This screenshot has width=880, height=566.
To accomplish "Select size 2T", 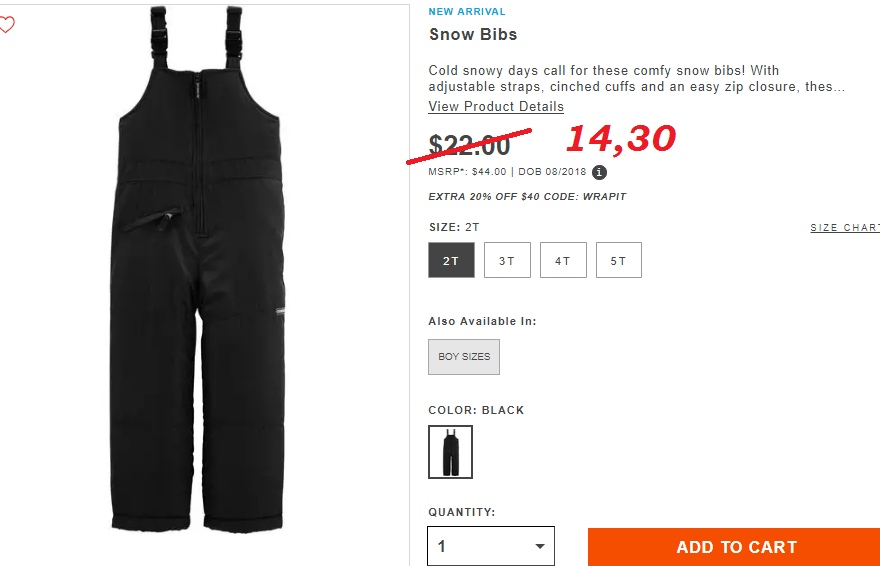I will 451,260.
